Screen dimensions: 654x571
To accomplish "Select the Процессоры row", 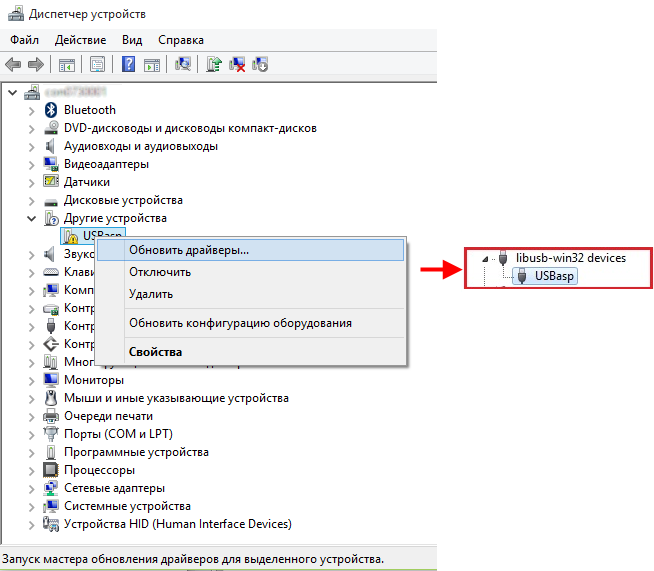I will 99,470.
